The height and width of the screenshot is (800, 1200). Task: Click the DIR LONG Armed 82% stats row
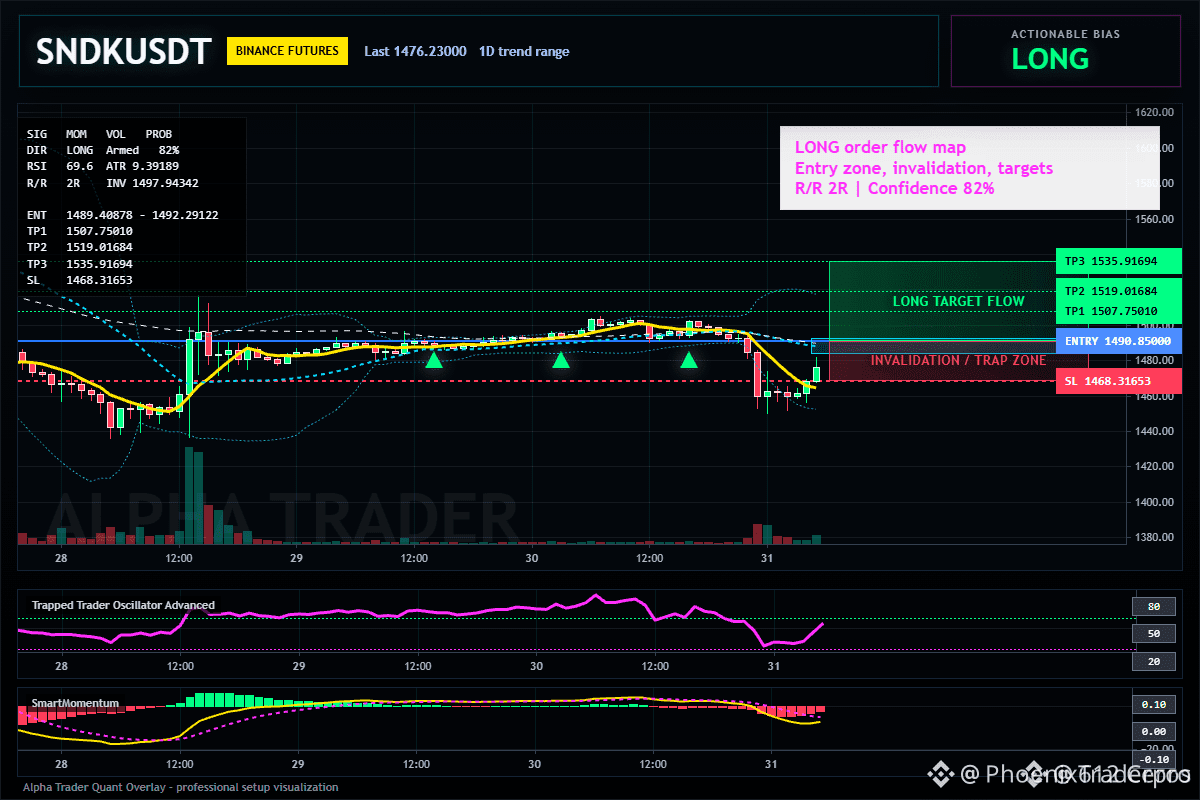103,149
